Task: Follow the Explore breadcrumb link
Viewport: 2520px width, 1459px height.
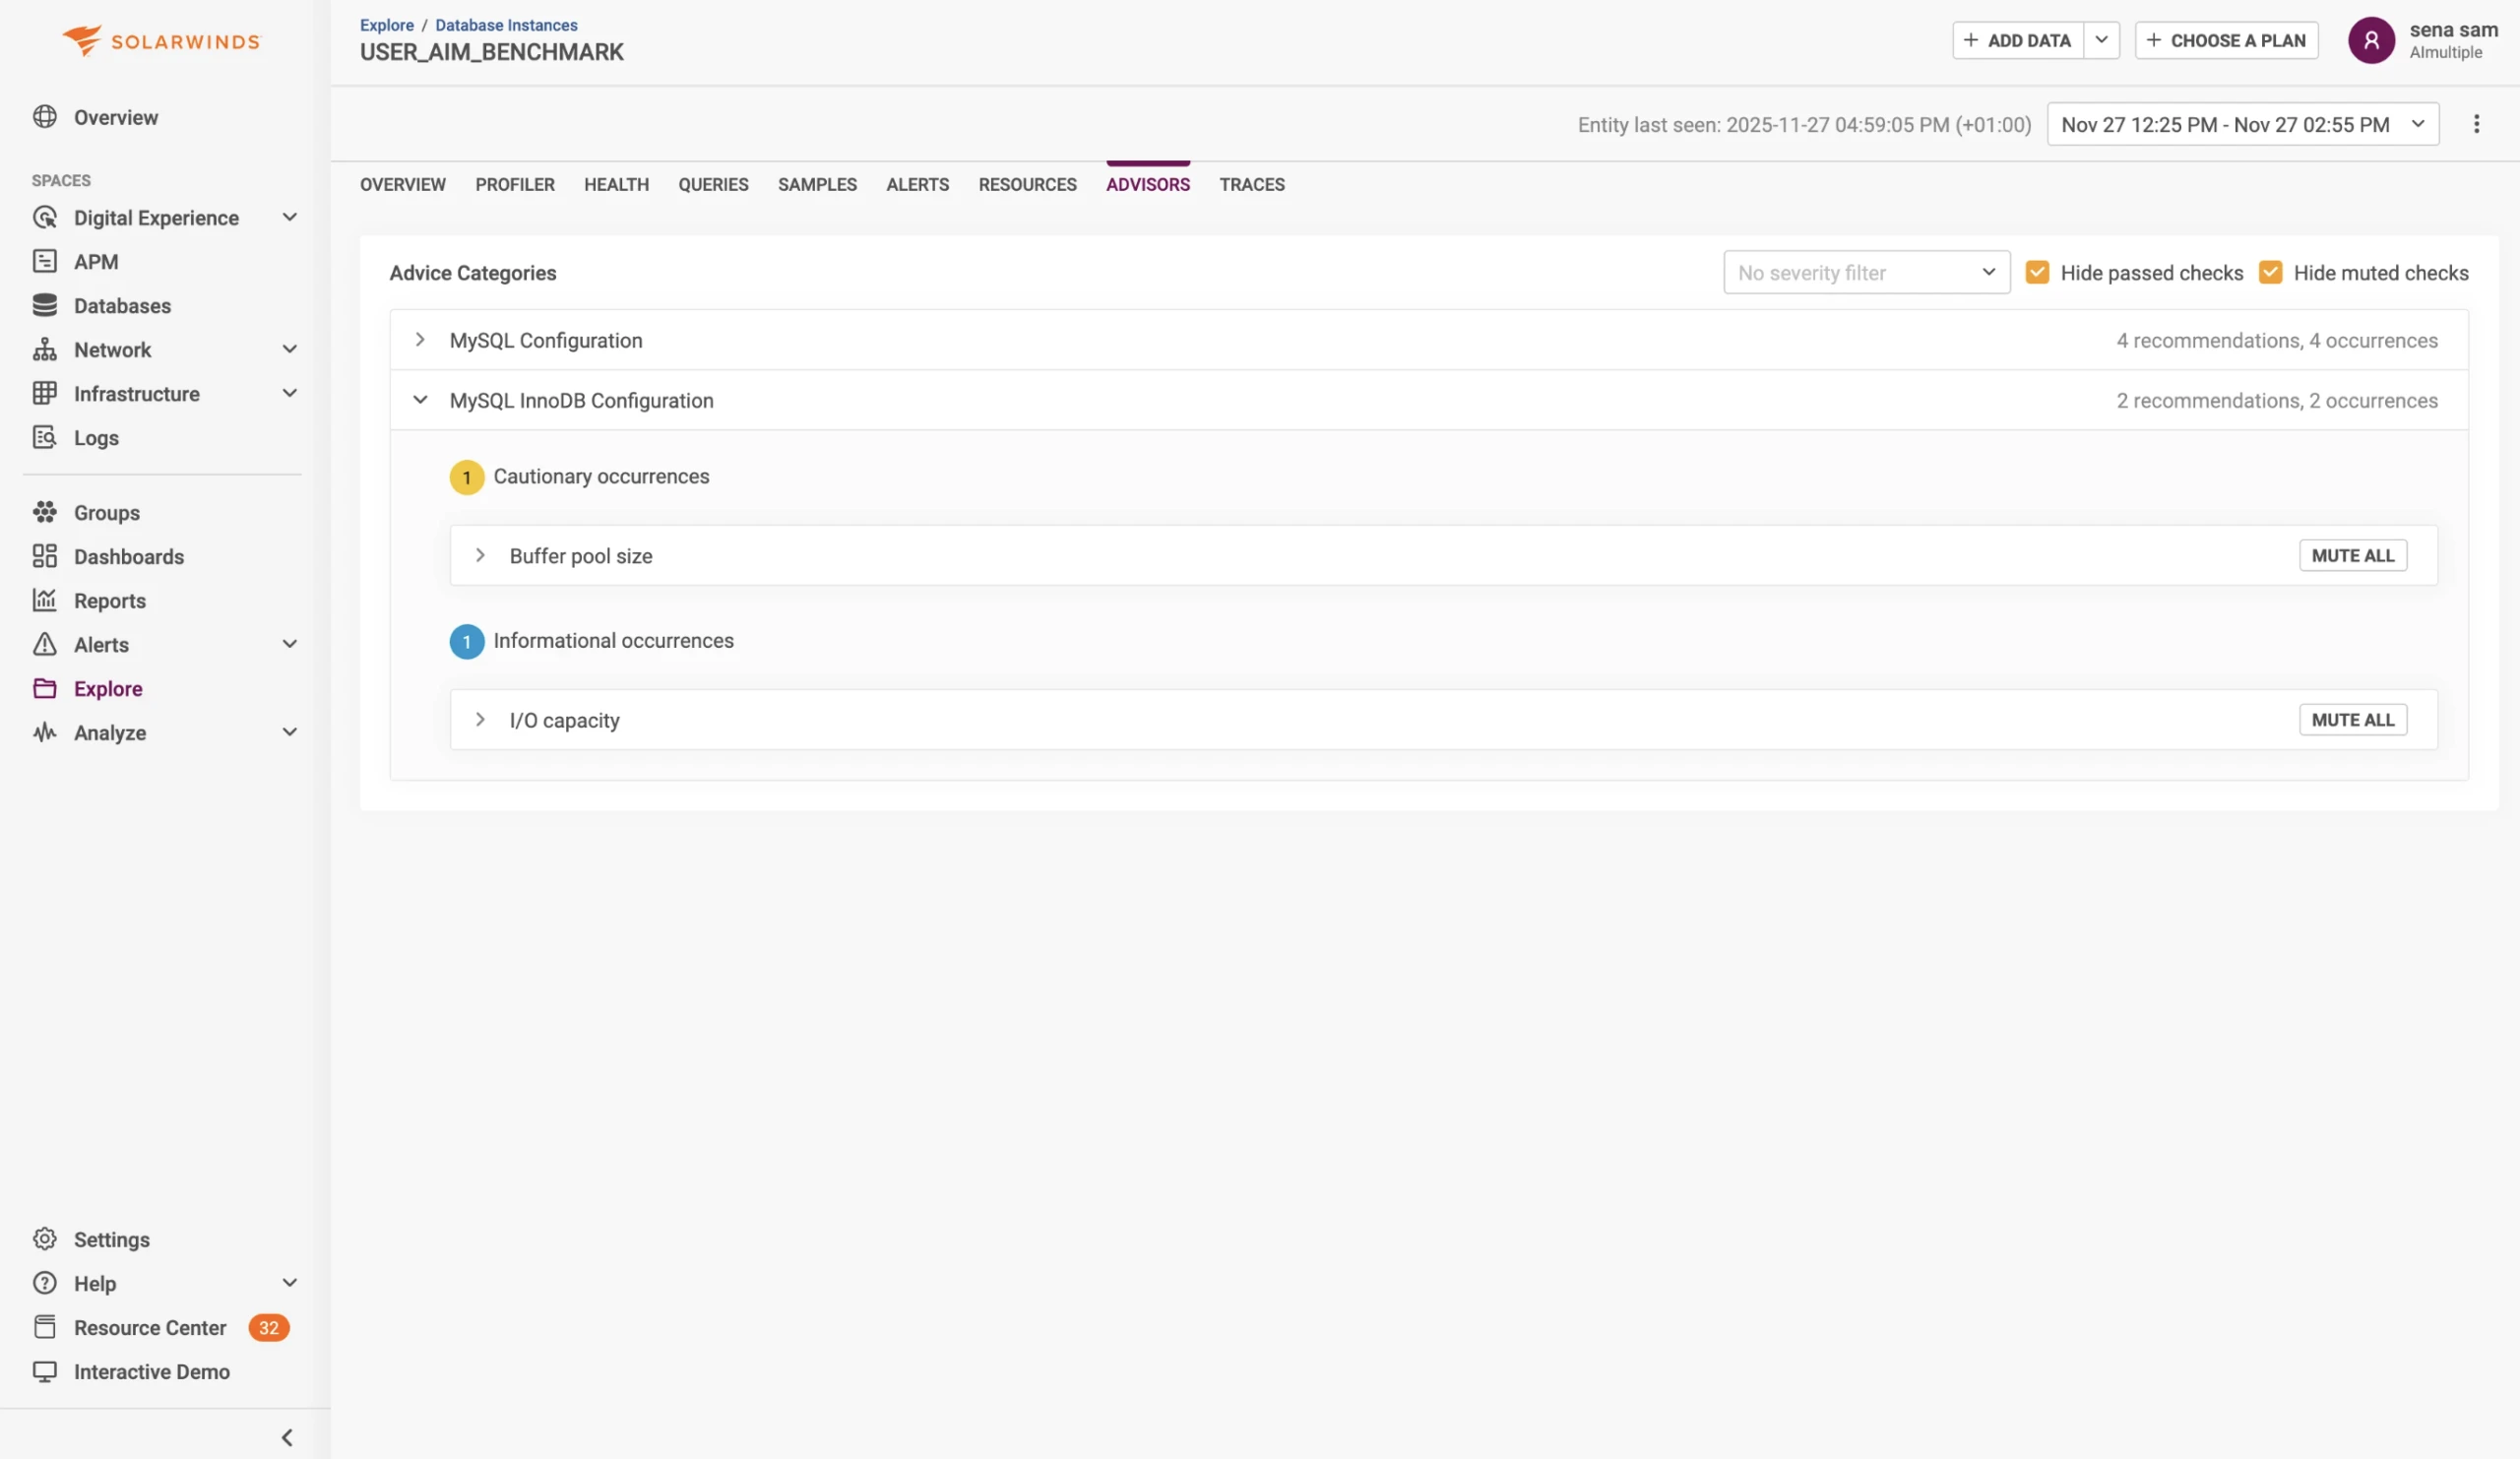Action: [x=386, y=25]
